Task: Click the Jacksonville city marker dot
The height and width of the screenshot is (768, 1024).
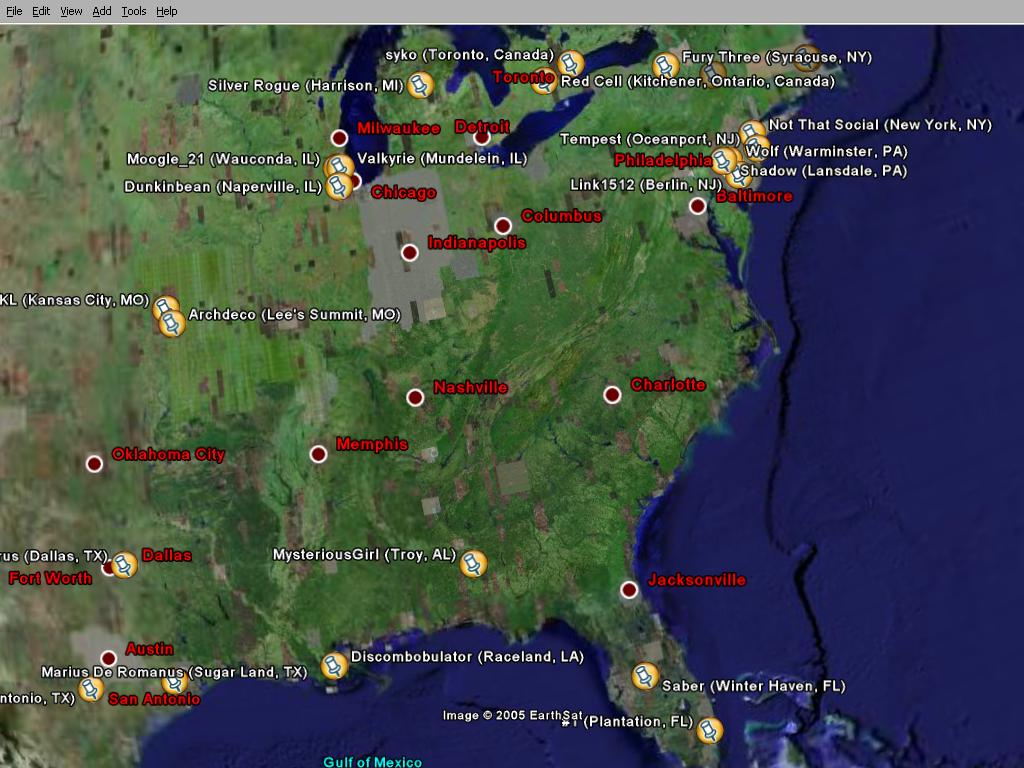Action: pyautogui.click(x=629, y=590)
